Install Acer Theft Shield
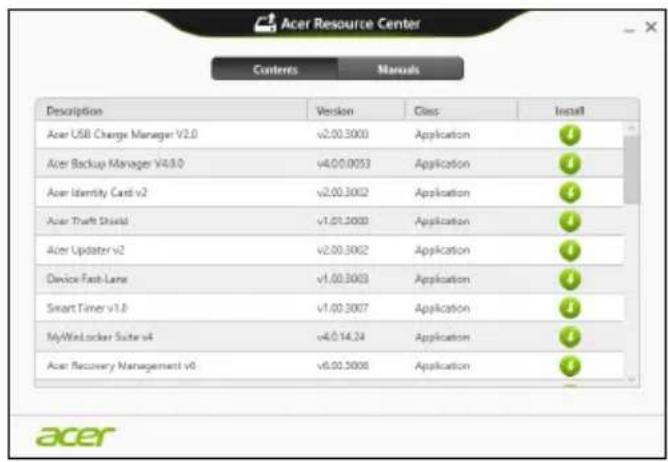The width and height of the screenshot is (668, 462). (x=570, y=222)
